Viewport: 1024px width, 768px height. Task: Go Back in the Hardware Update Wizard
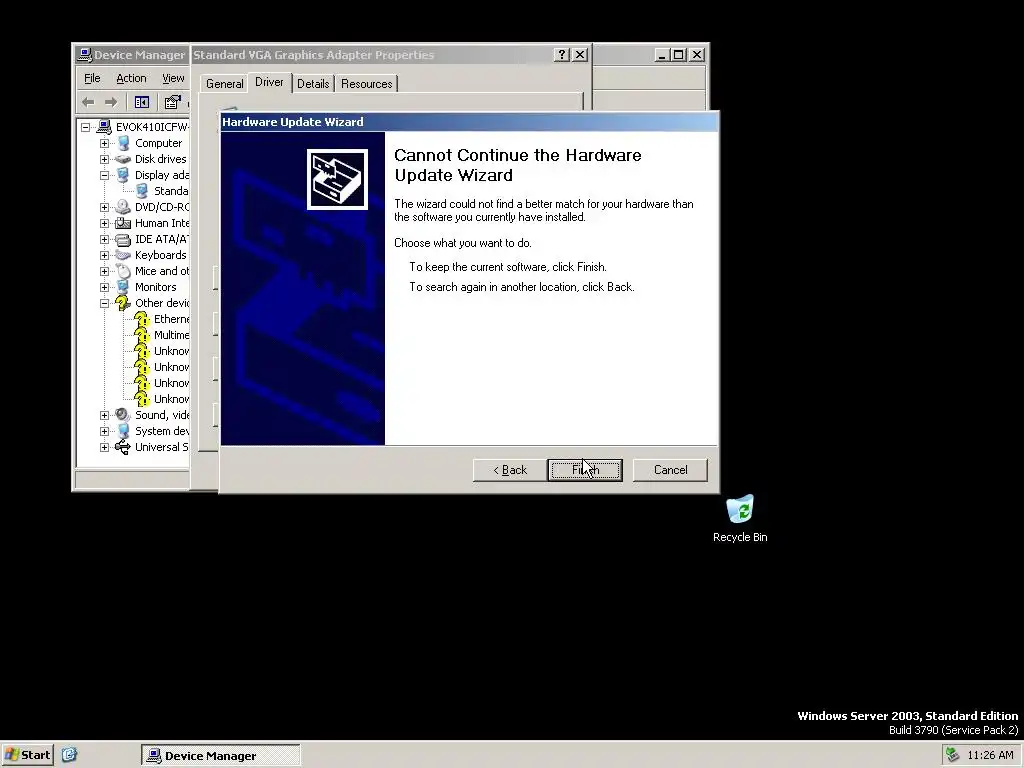[x=510, y=470]
